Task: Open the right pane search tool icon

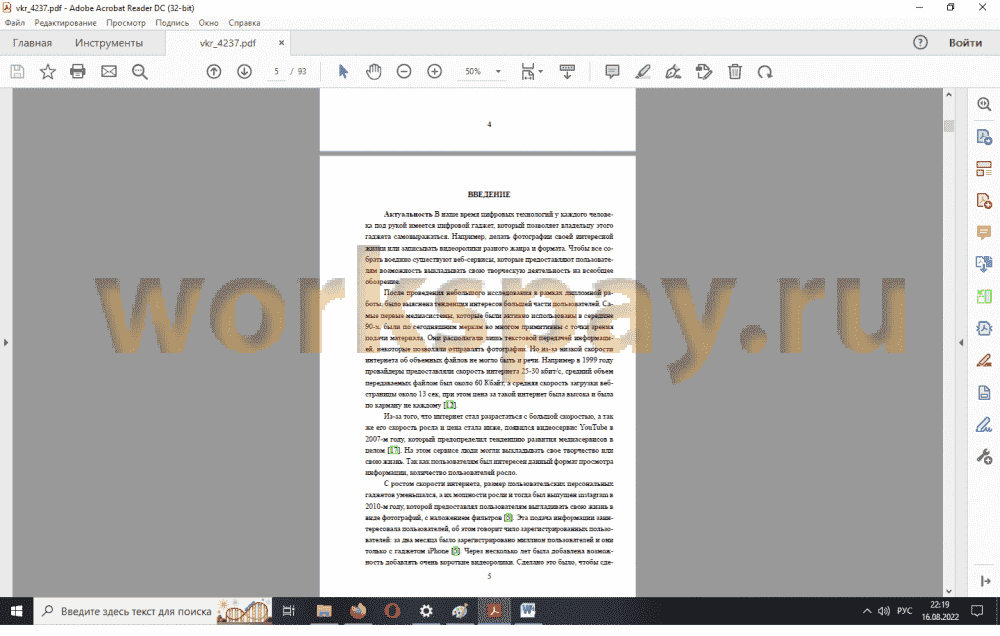Action: click(984, 104)
